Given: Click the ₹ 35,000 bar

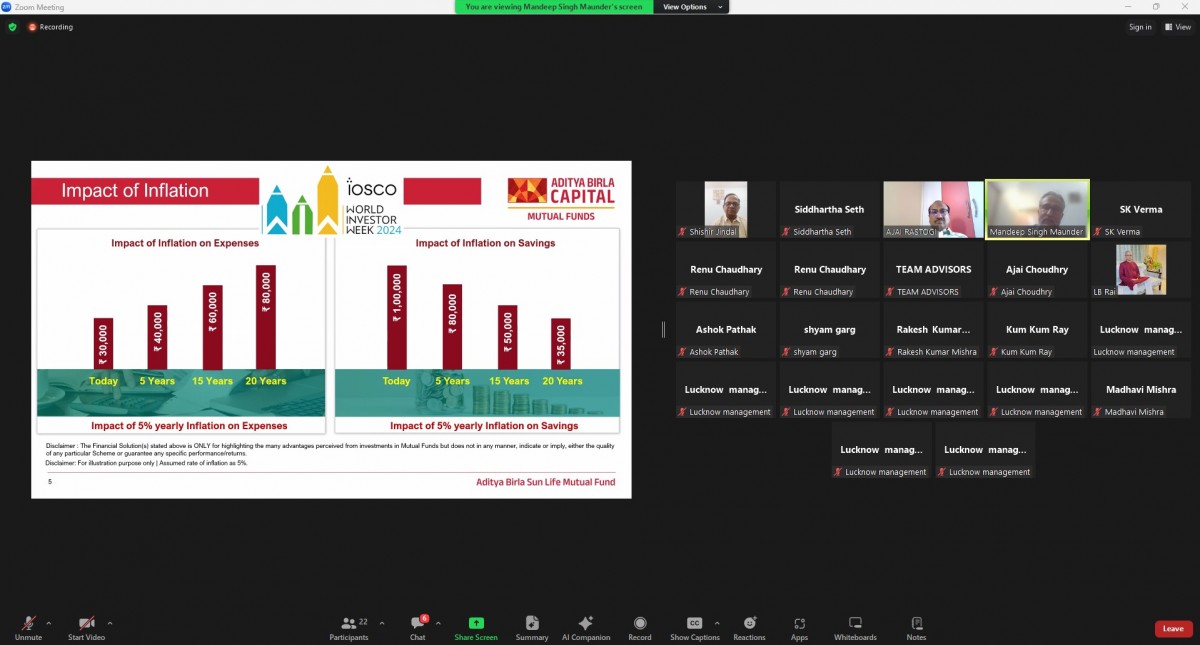Looking at the screenshot, I should click(561, 344).
